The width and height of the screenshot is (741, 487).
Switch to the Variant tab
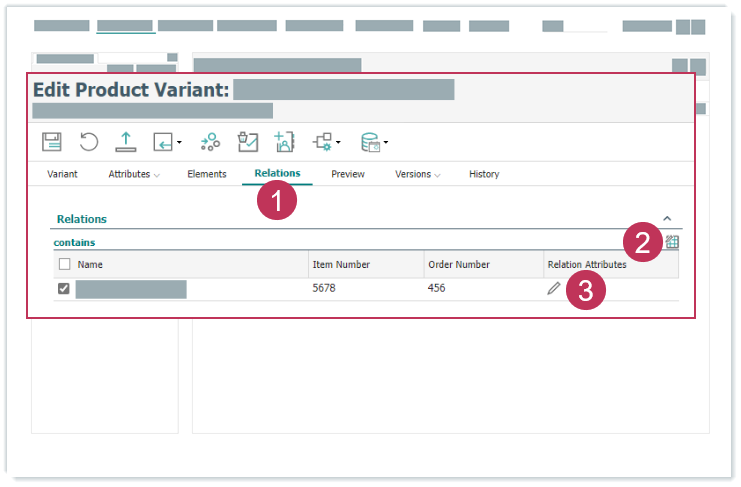(62, 174)
